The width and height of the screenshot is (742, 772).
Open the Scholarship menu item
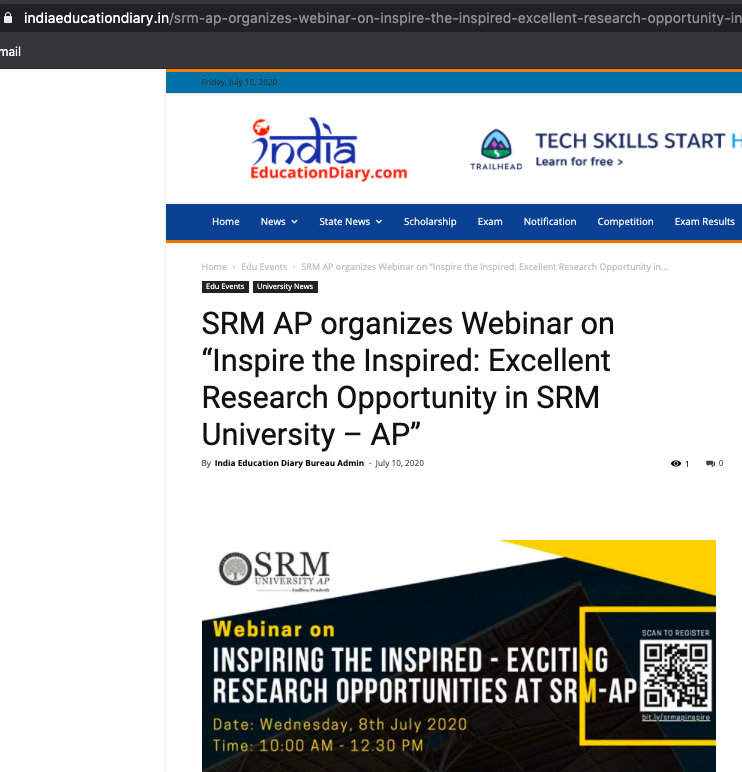430,222
